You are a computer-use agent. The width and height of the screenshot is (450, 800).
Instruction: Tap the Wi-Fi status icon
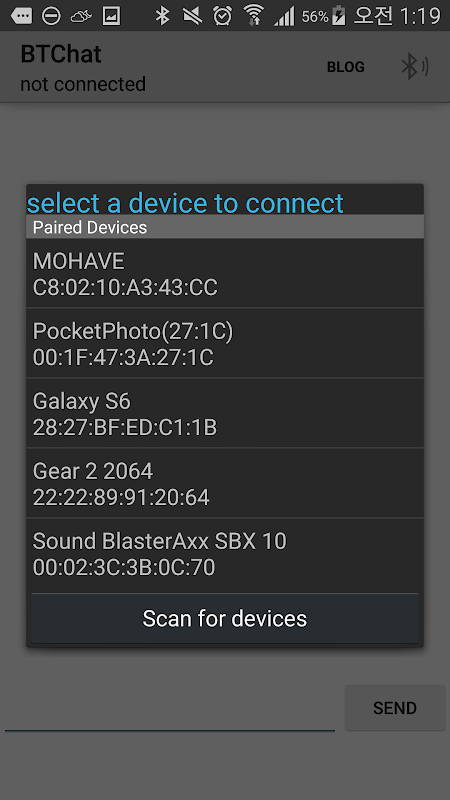click(x=253, y=15)
